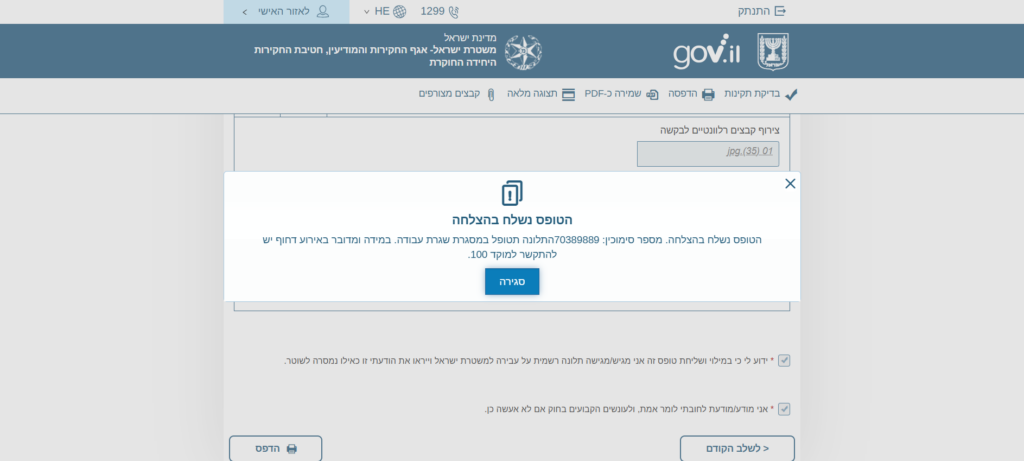Click printer icon in bottom הדפס button
Screen dimensions: 1024x461
pos(292,449)
